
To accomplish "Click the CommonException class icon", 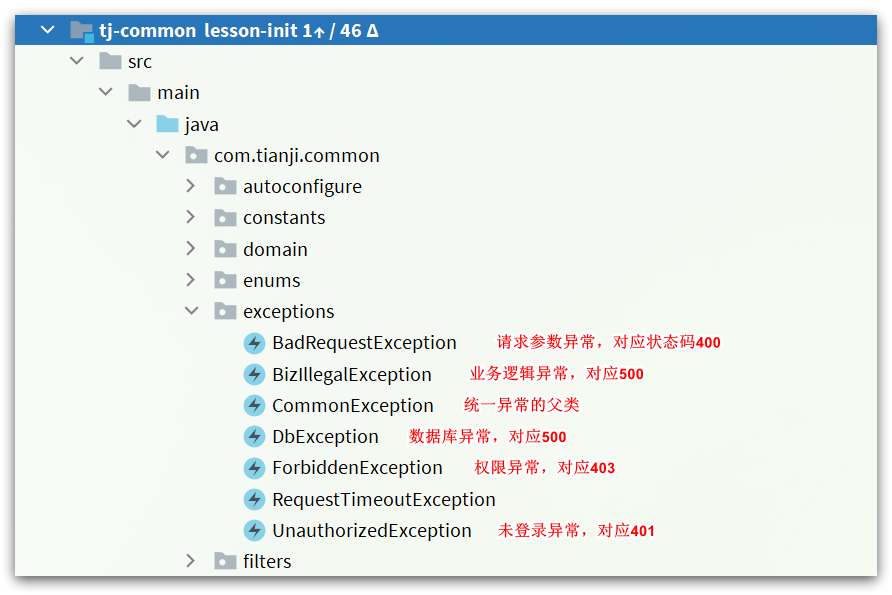I will click(x=254, y=406).
